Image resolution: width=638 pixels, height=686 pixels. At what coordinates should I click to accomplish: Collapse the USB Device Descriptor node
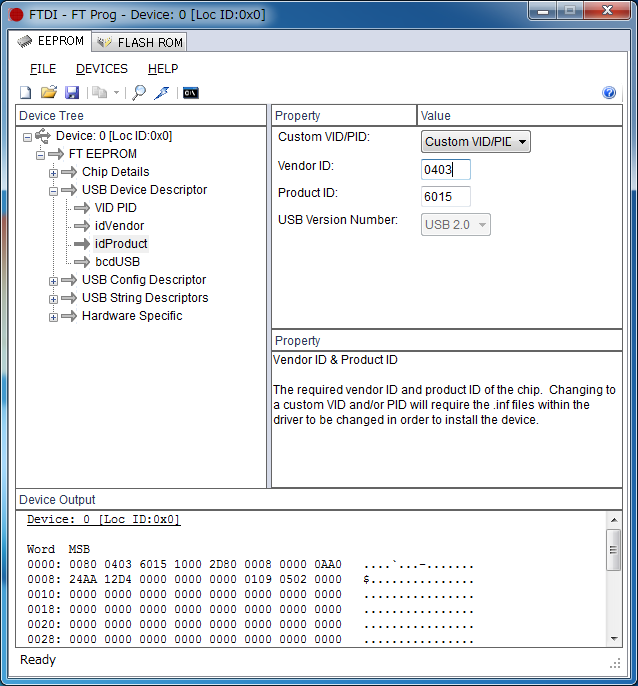pos(53,191)
